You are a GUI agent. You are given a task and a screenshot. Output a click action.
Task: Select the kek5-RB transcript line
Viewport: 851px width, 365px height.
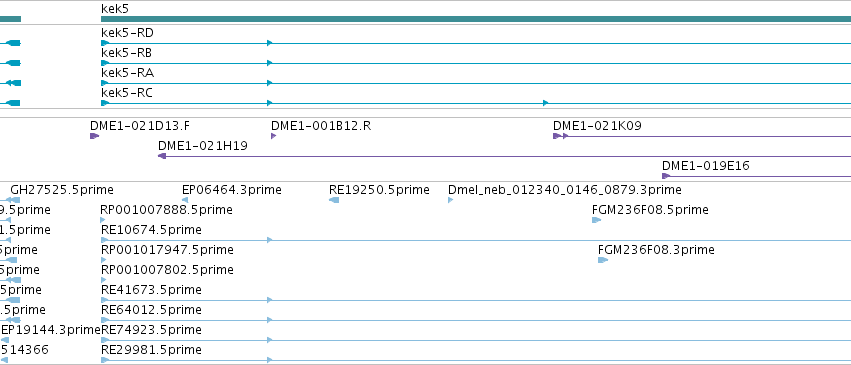tap(476, 63)
